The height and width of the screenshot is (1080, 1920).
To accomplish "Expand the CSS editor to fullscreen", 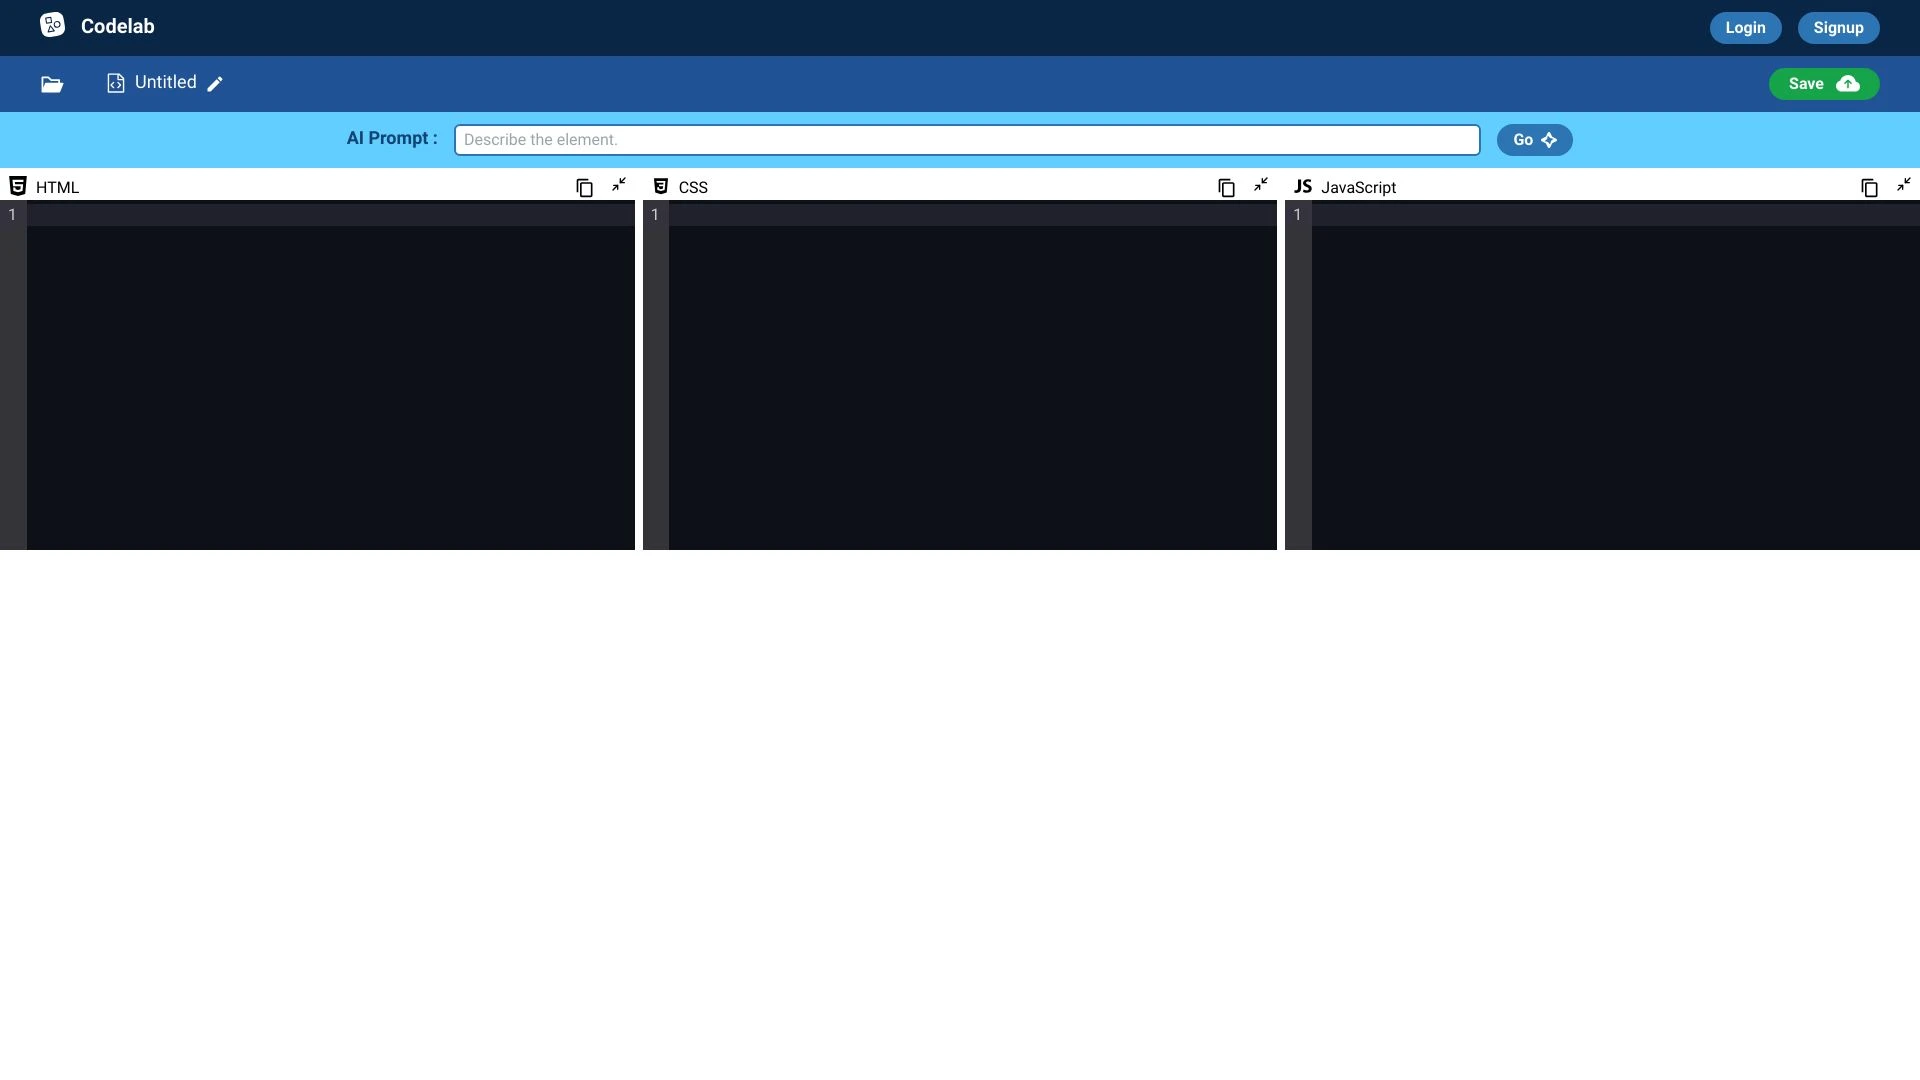I will pos(1259,185).
